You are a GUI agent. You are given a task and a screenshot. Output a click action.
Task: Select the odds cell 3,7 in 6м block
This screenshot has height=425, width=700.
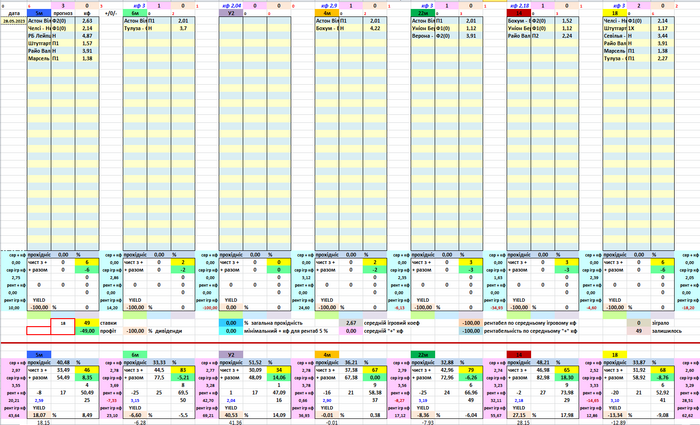[x=183, y=28]
